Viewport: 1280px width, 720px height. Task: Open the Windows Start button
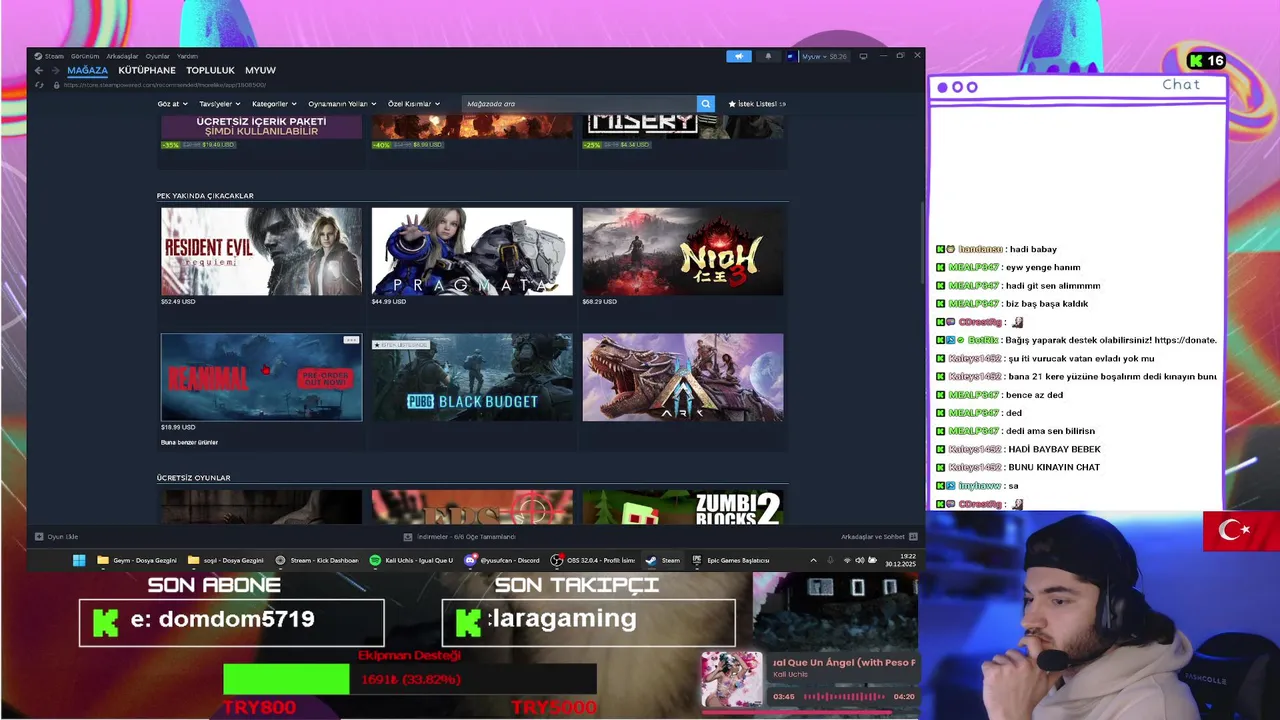pos(79,560)
